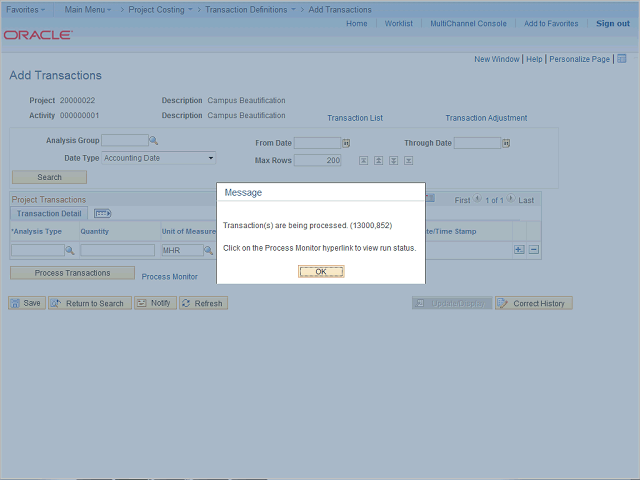Click OK in the Message dialog

pyautogui.click(x=321, y=271)
